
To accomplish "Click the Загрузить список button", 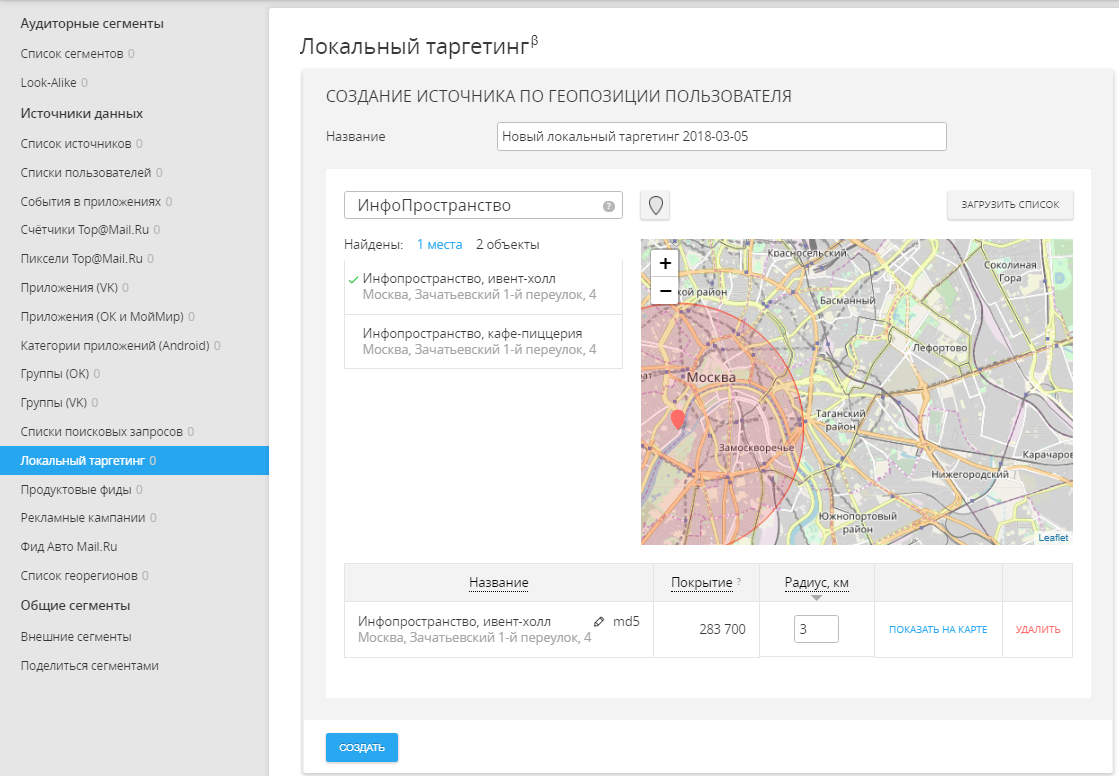I will coord(1010,205).
